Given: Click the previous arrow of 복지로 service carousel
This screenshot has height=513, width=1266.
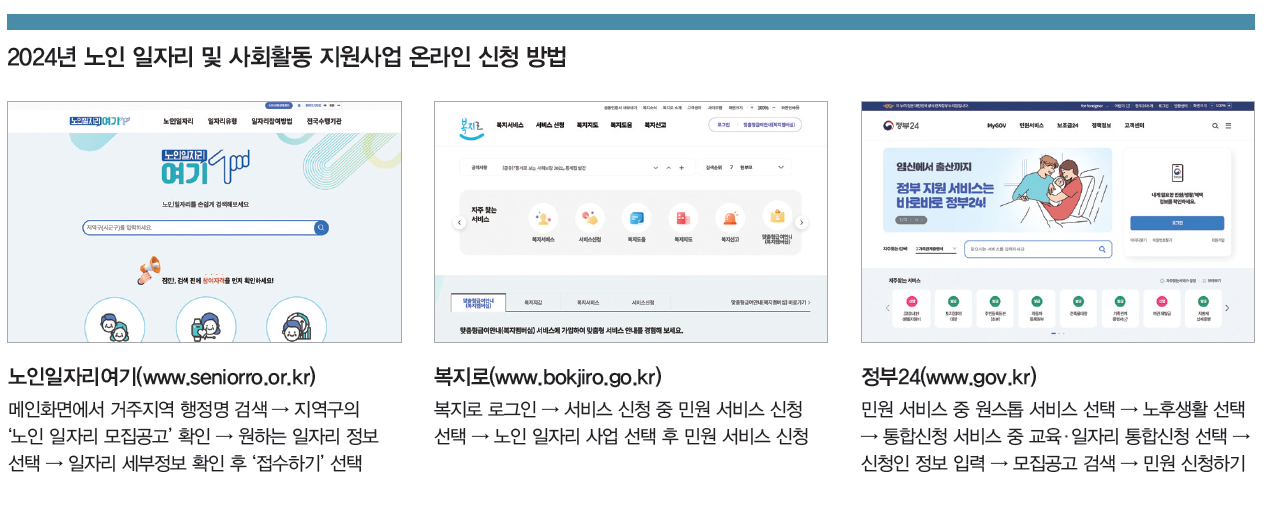Looking at the screenshot, I should click(460, 223).
